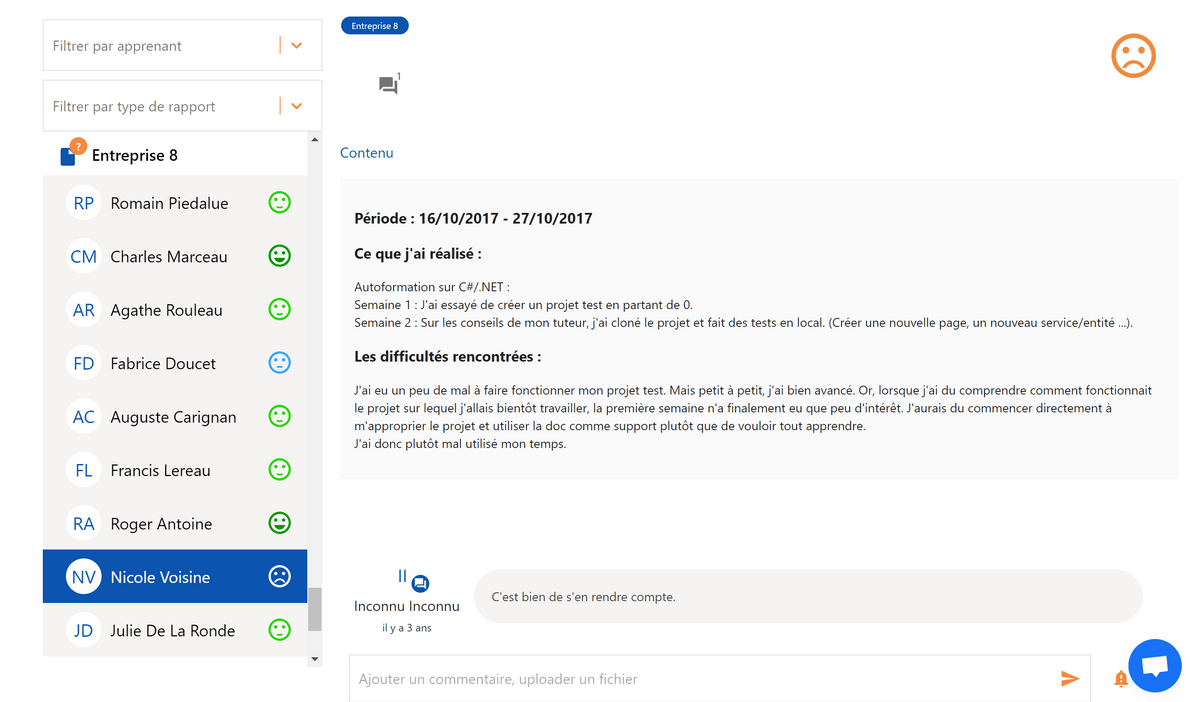Image resolution: width=1200 pixels, height=702 pixels.
Task: Click Auguste Carignan's smiley icon
Action: [280, 416]
